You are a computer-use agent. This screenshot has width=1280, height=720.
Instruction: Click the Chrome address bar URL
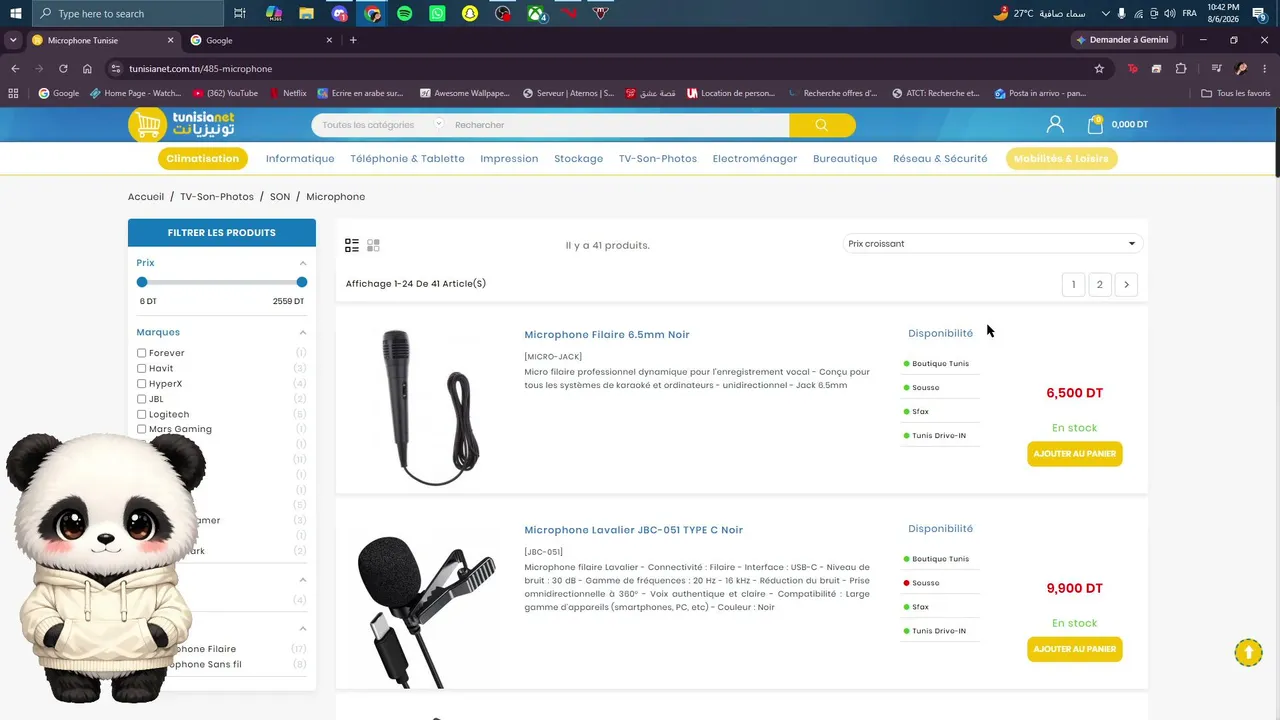point(201,69)
